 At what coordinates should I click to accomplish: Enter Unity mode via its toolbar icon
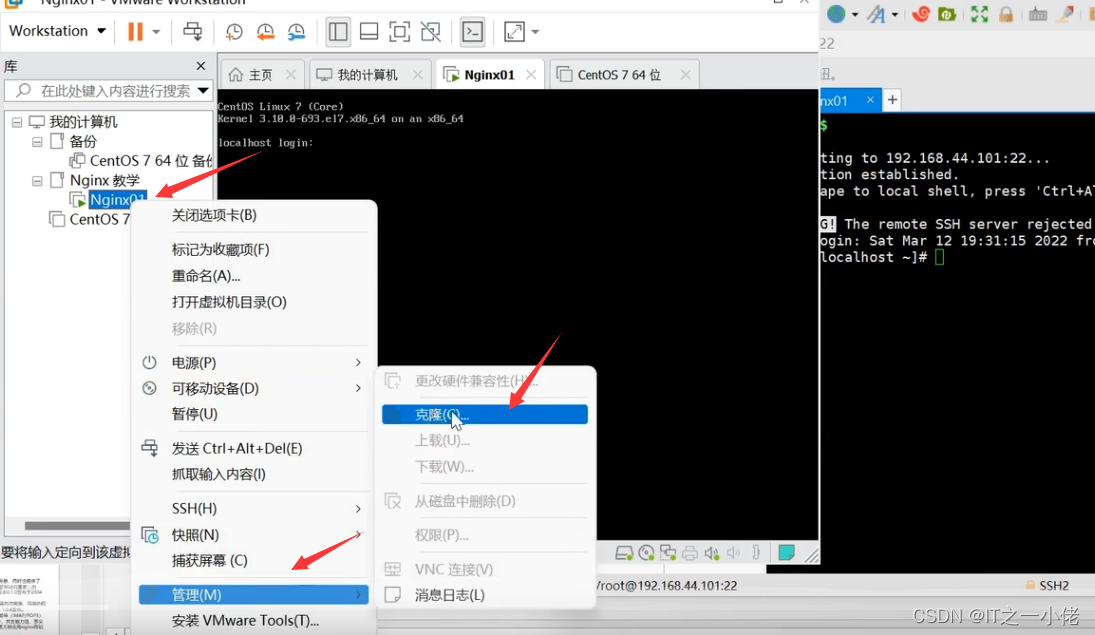pyautogui.click(x=430, y=31)
